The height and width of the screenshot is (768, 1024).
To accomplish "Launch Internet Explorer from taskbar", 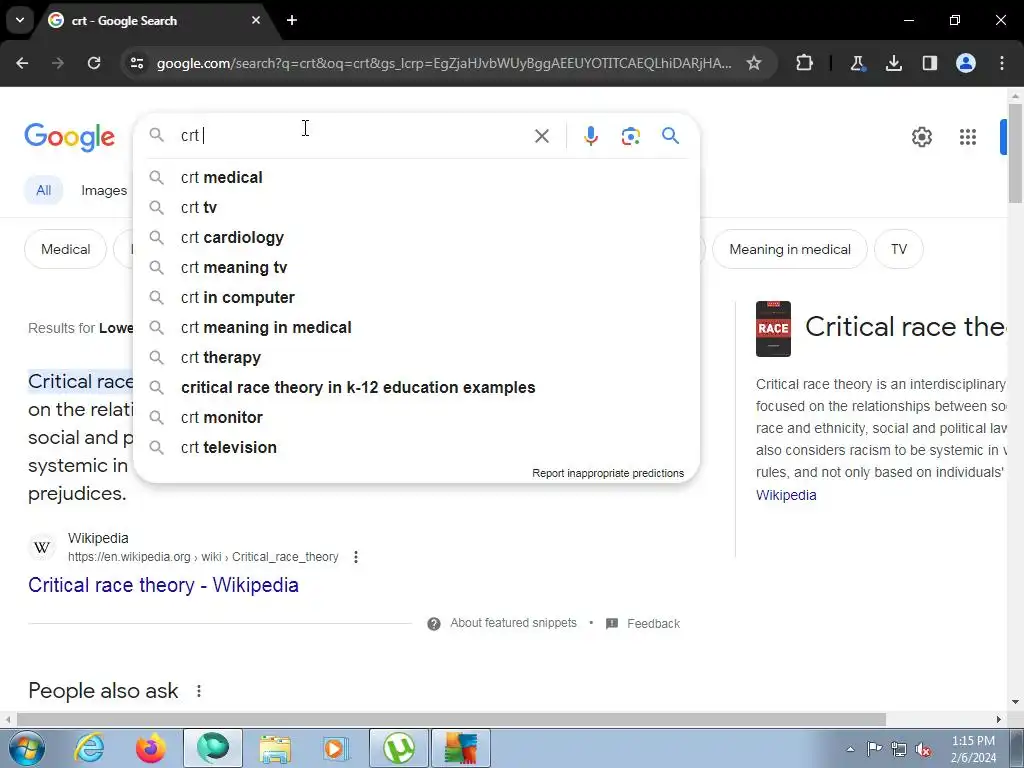I will pos(89,748).
